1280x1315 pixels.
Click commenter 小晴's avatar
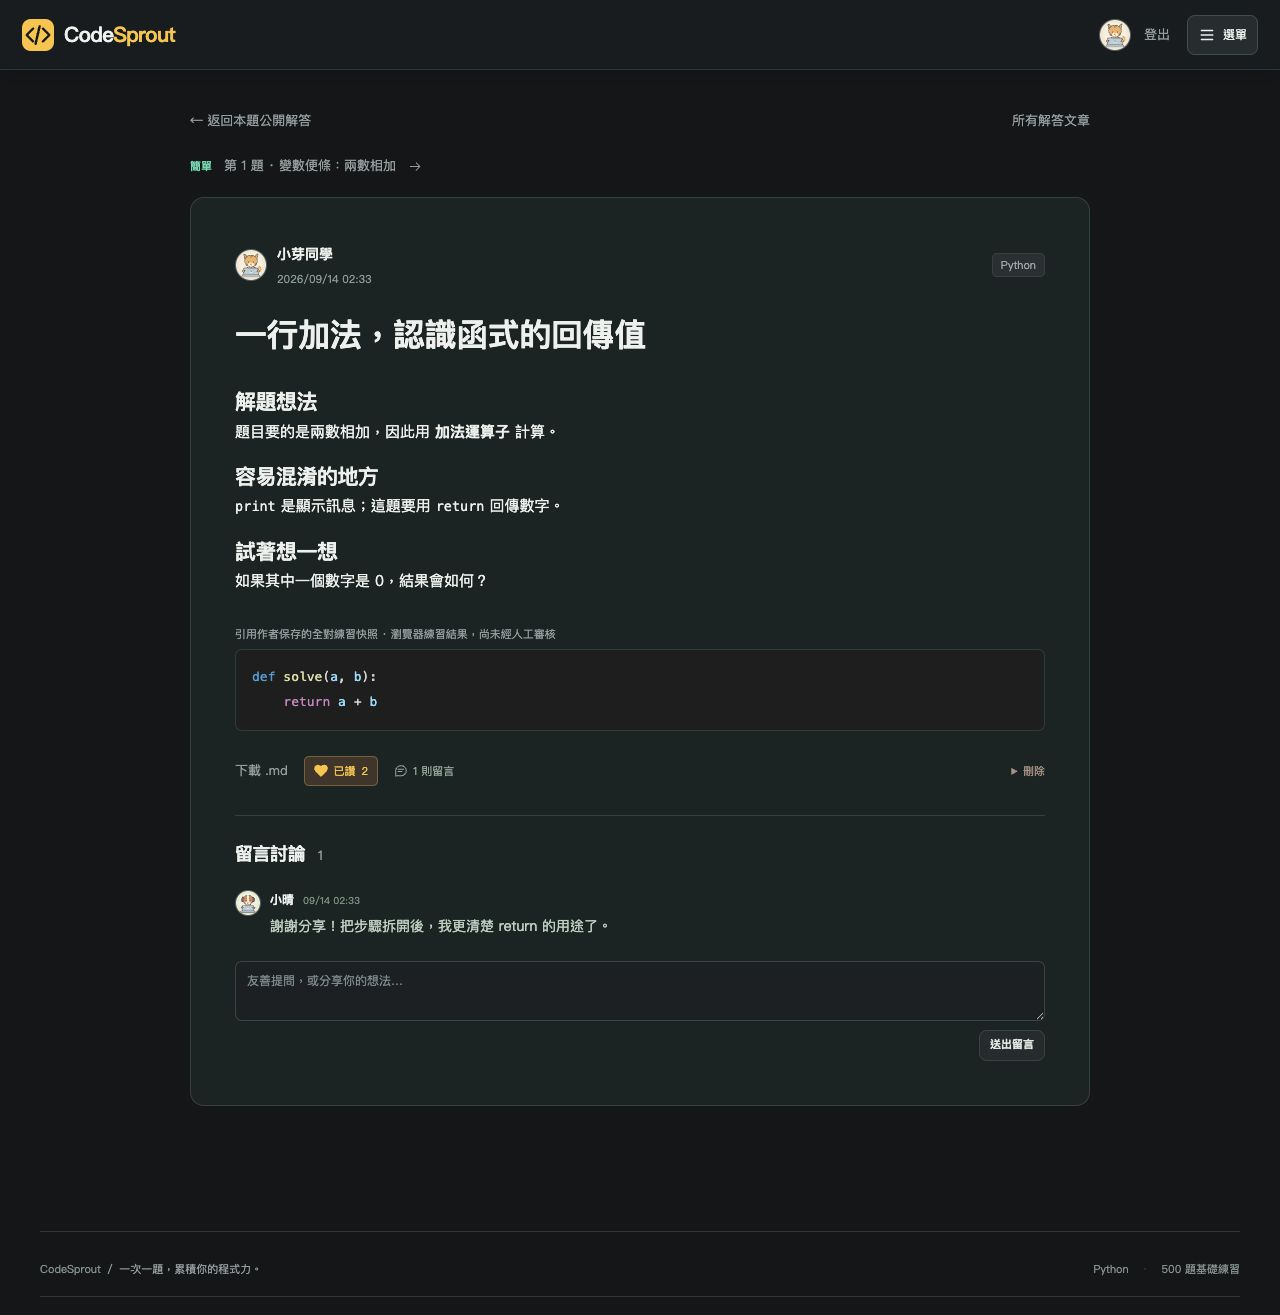248,903
